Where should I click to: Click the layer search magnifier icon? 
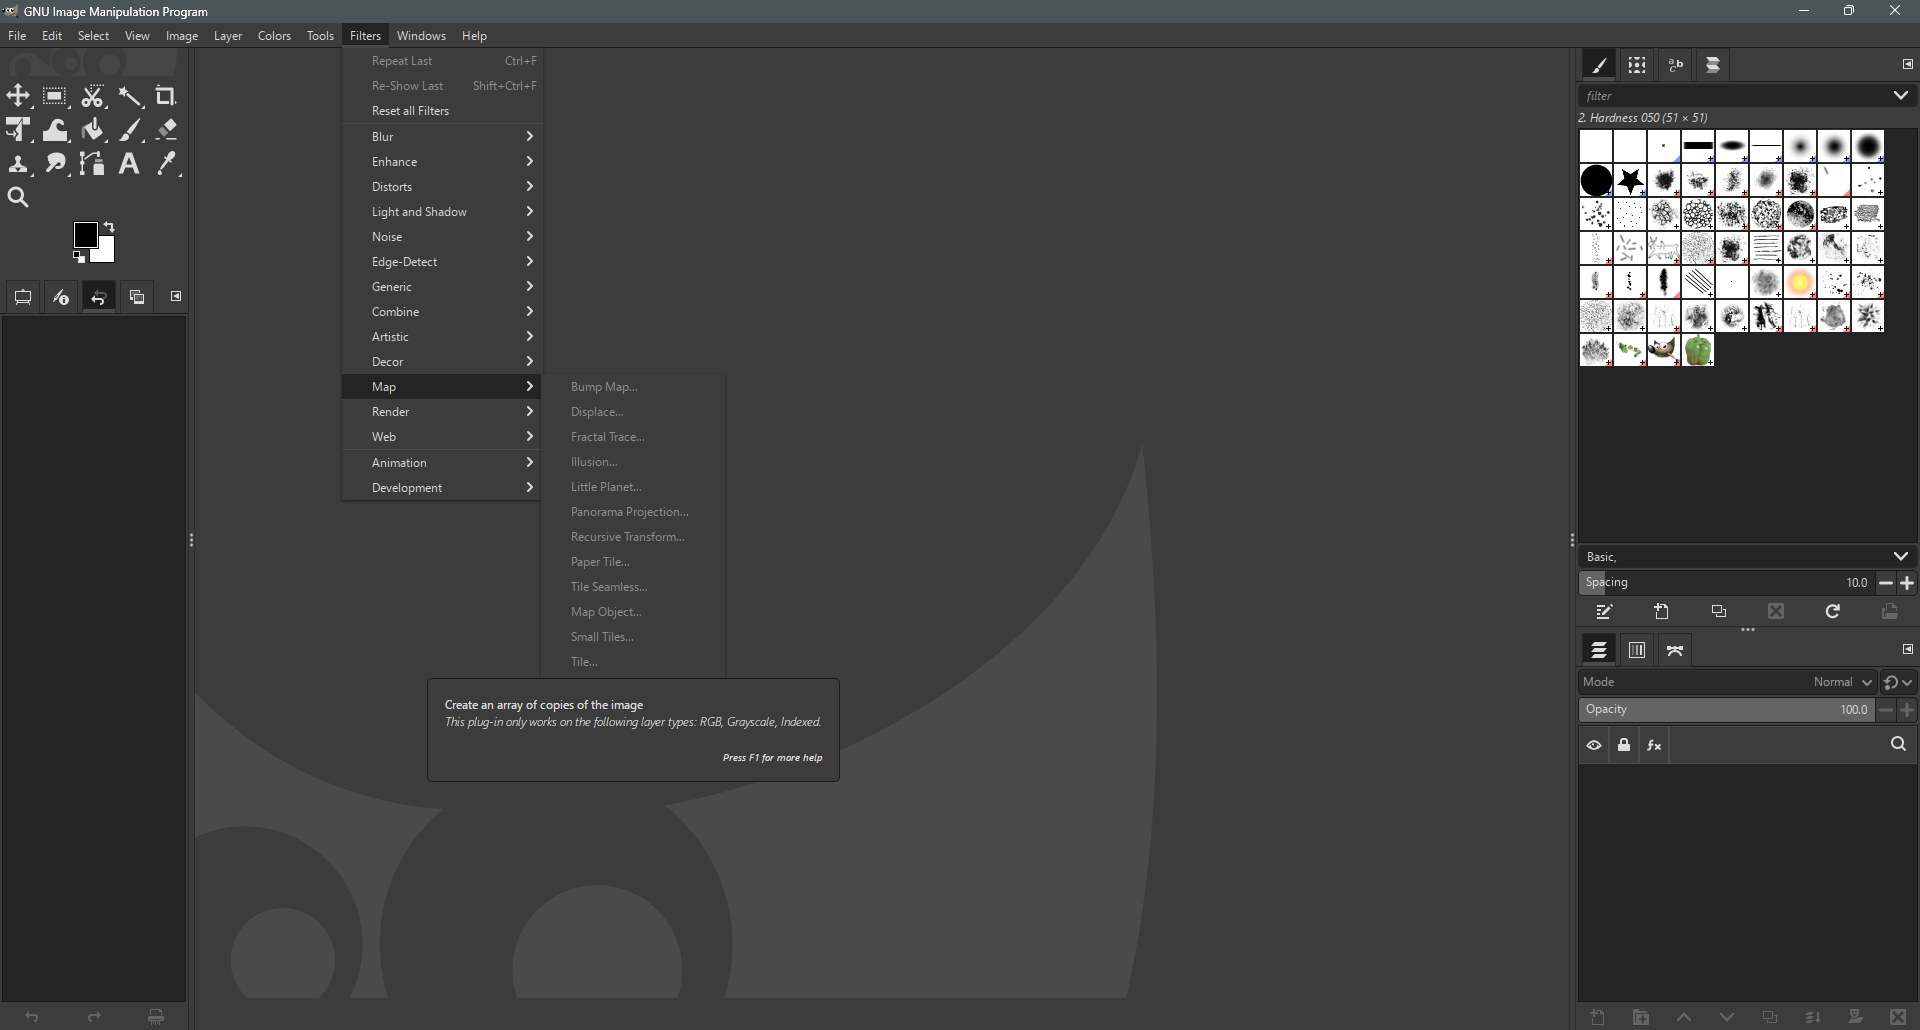point(1899,745)
